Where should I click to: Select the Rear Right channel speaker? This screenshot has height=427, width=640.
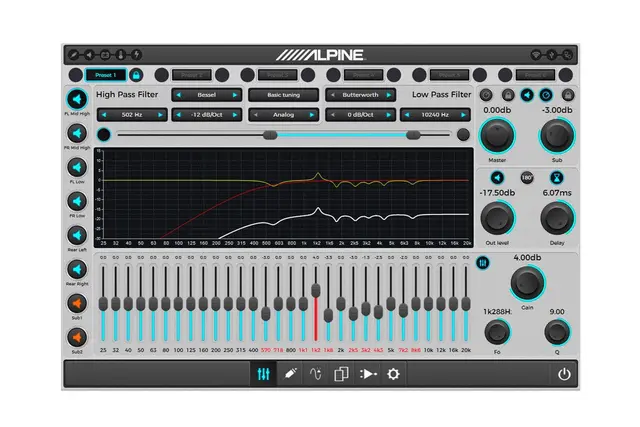click(x=77, y=269)
